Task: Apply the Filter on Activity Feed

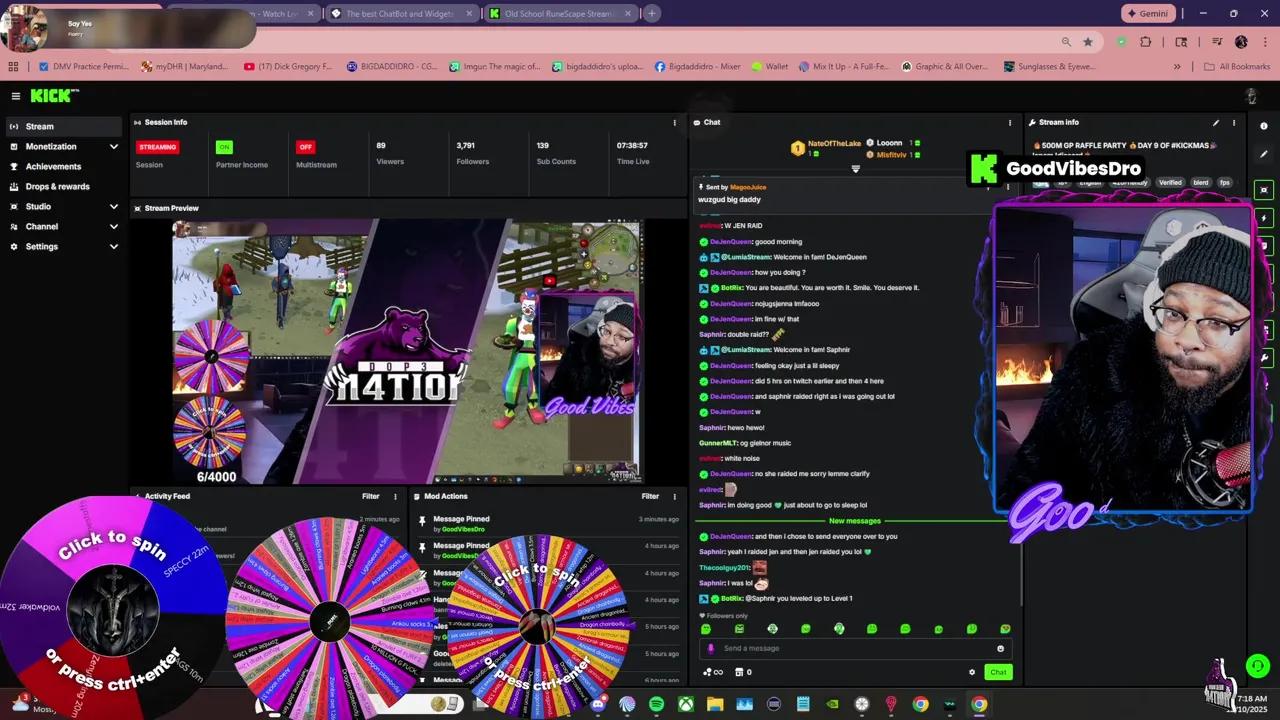Action: point(370,495)
